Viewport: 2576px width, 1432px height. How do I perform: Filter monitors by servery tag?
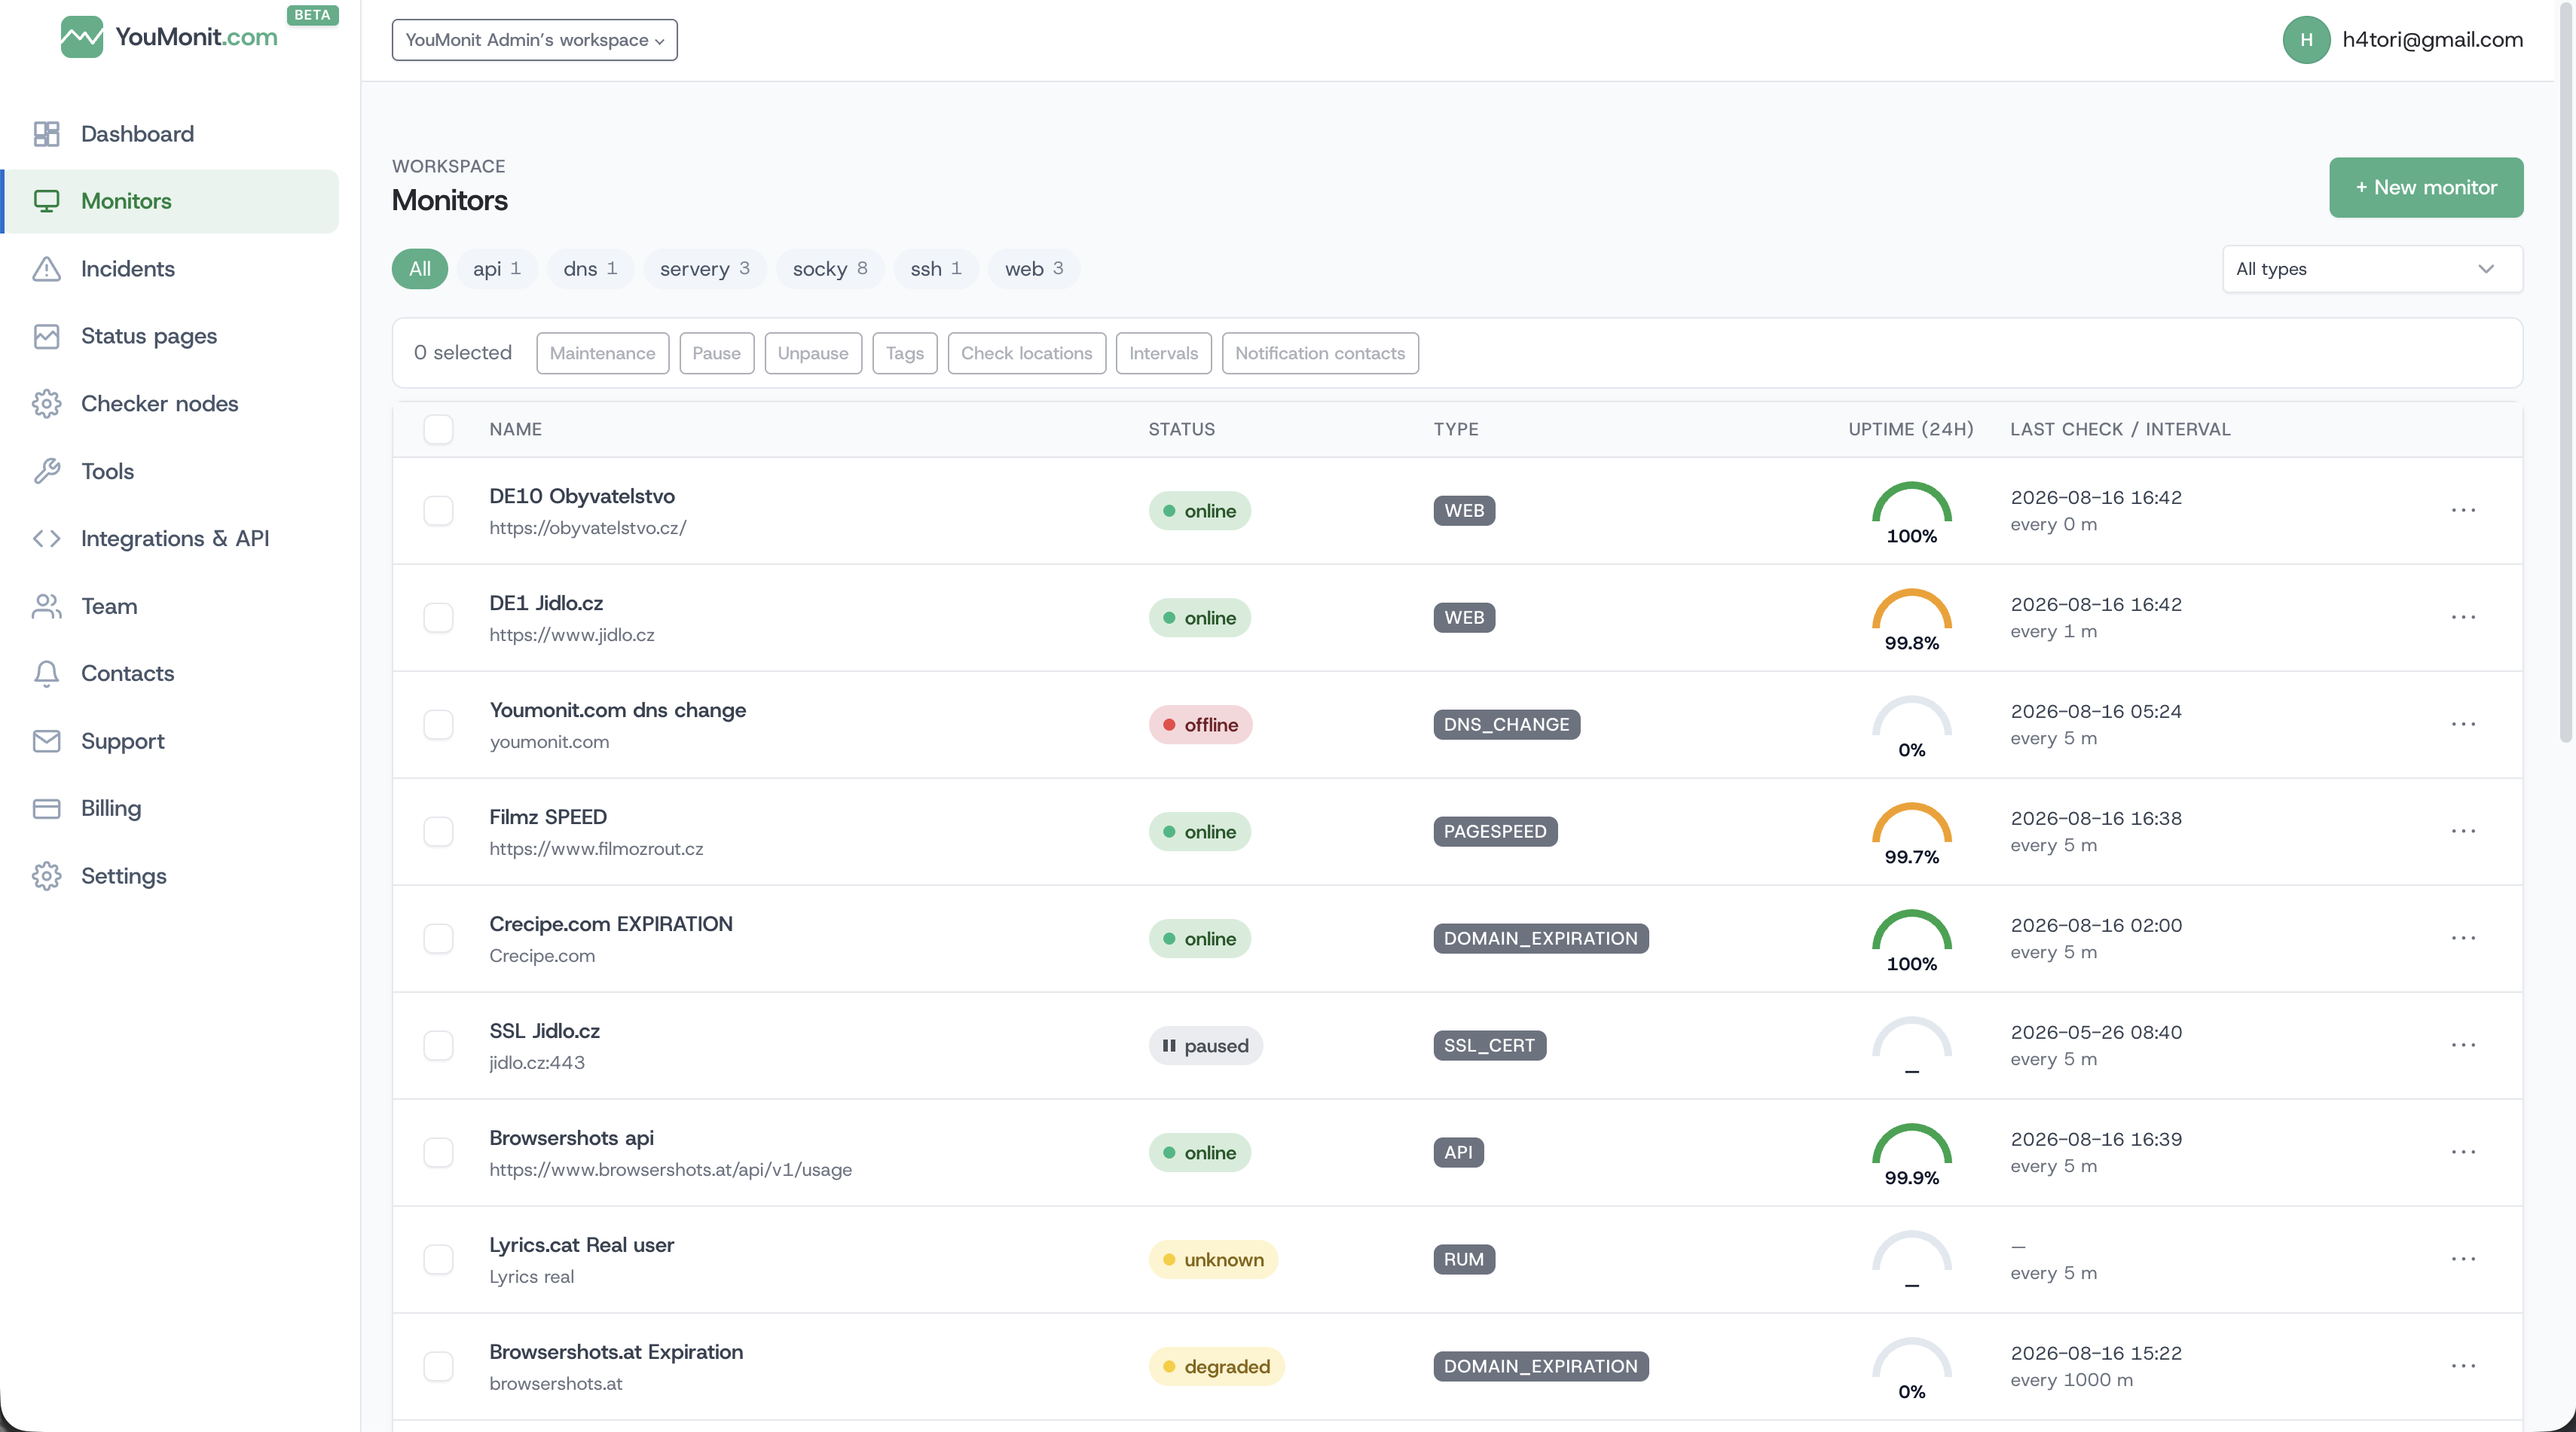point(705,269)
